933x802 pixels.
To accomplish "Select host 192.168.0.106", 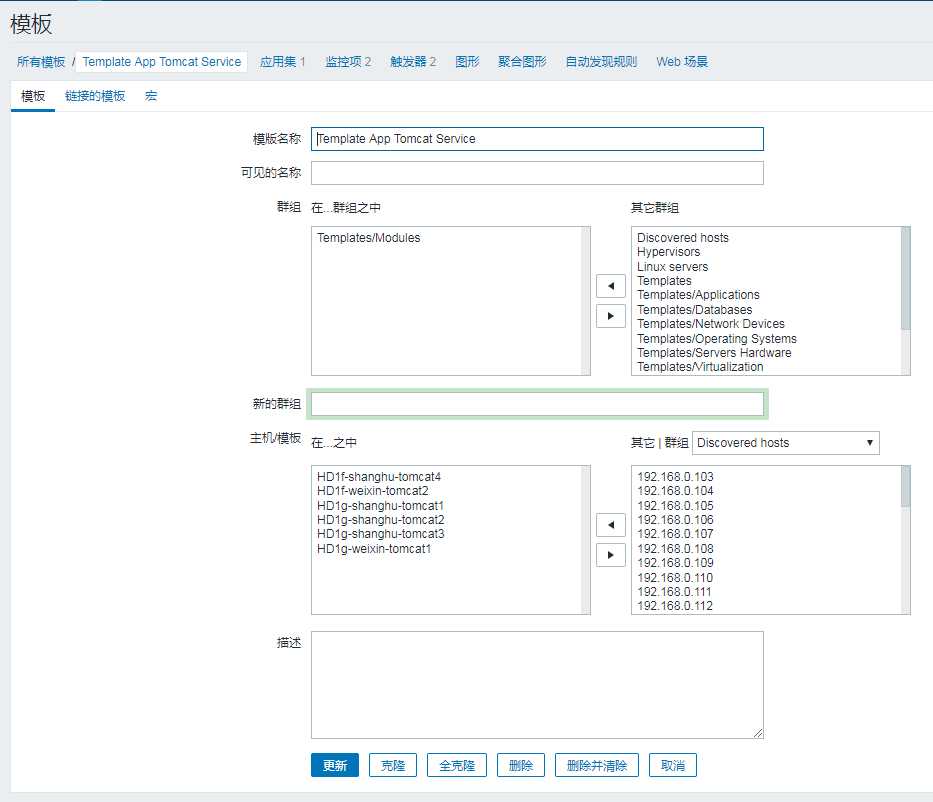I will [675, 520].
